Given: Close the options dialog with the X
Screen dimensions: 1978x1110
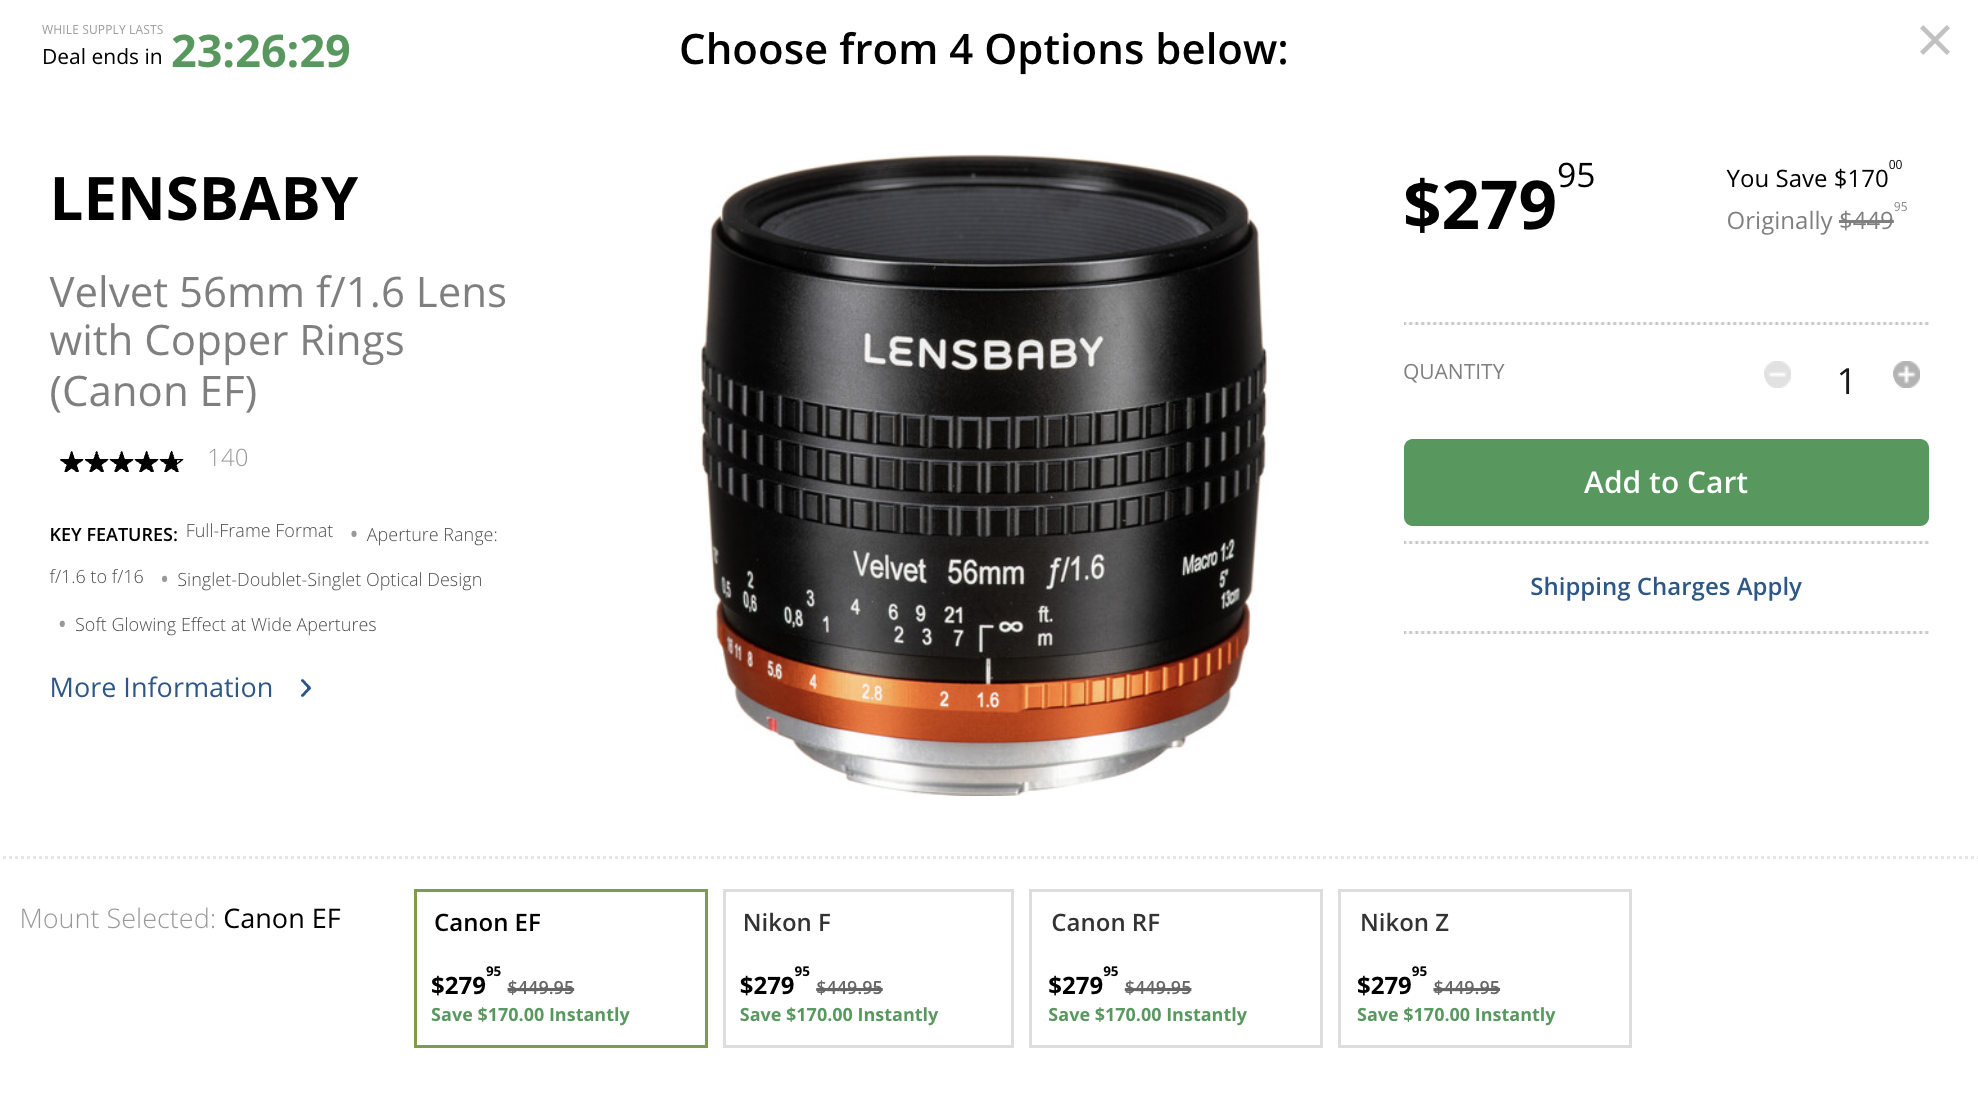Looking at the screenshot, I should pos(1934,41).
